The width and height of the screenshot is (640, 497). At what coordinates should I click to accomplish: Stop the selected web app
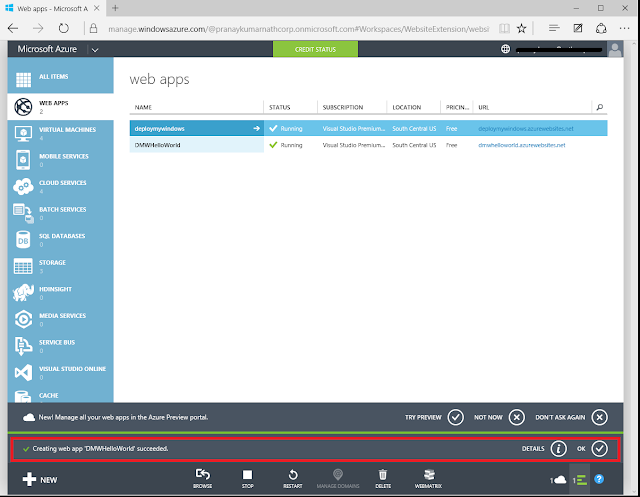click(x=247, y=478)
